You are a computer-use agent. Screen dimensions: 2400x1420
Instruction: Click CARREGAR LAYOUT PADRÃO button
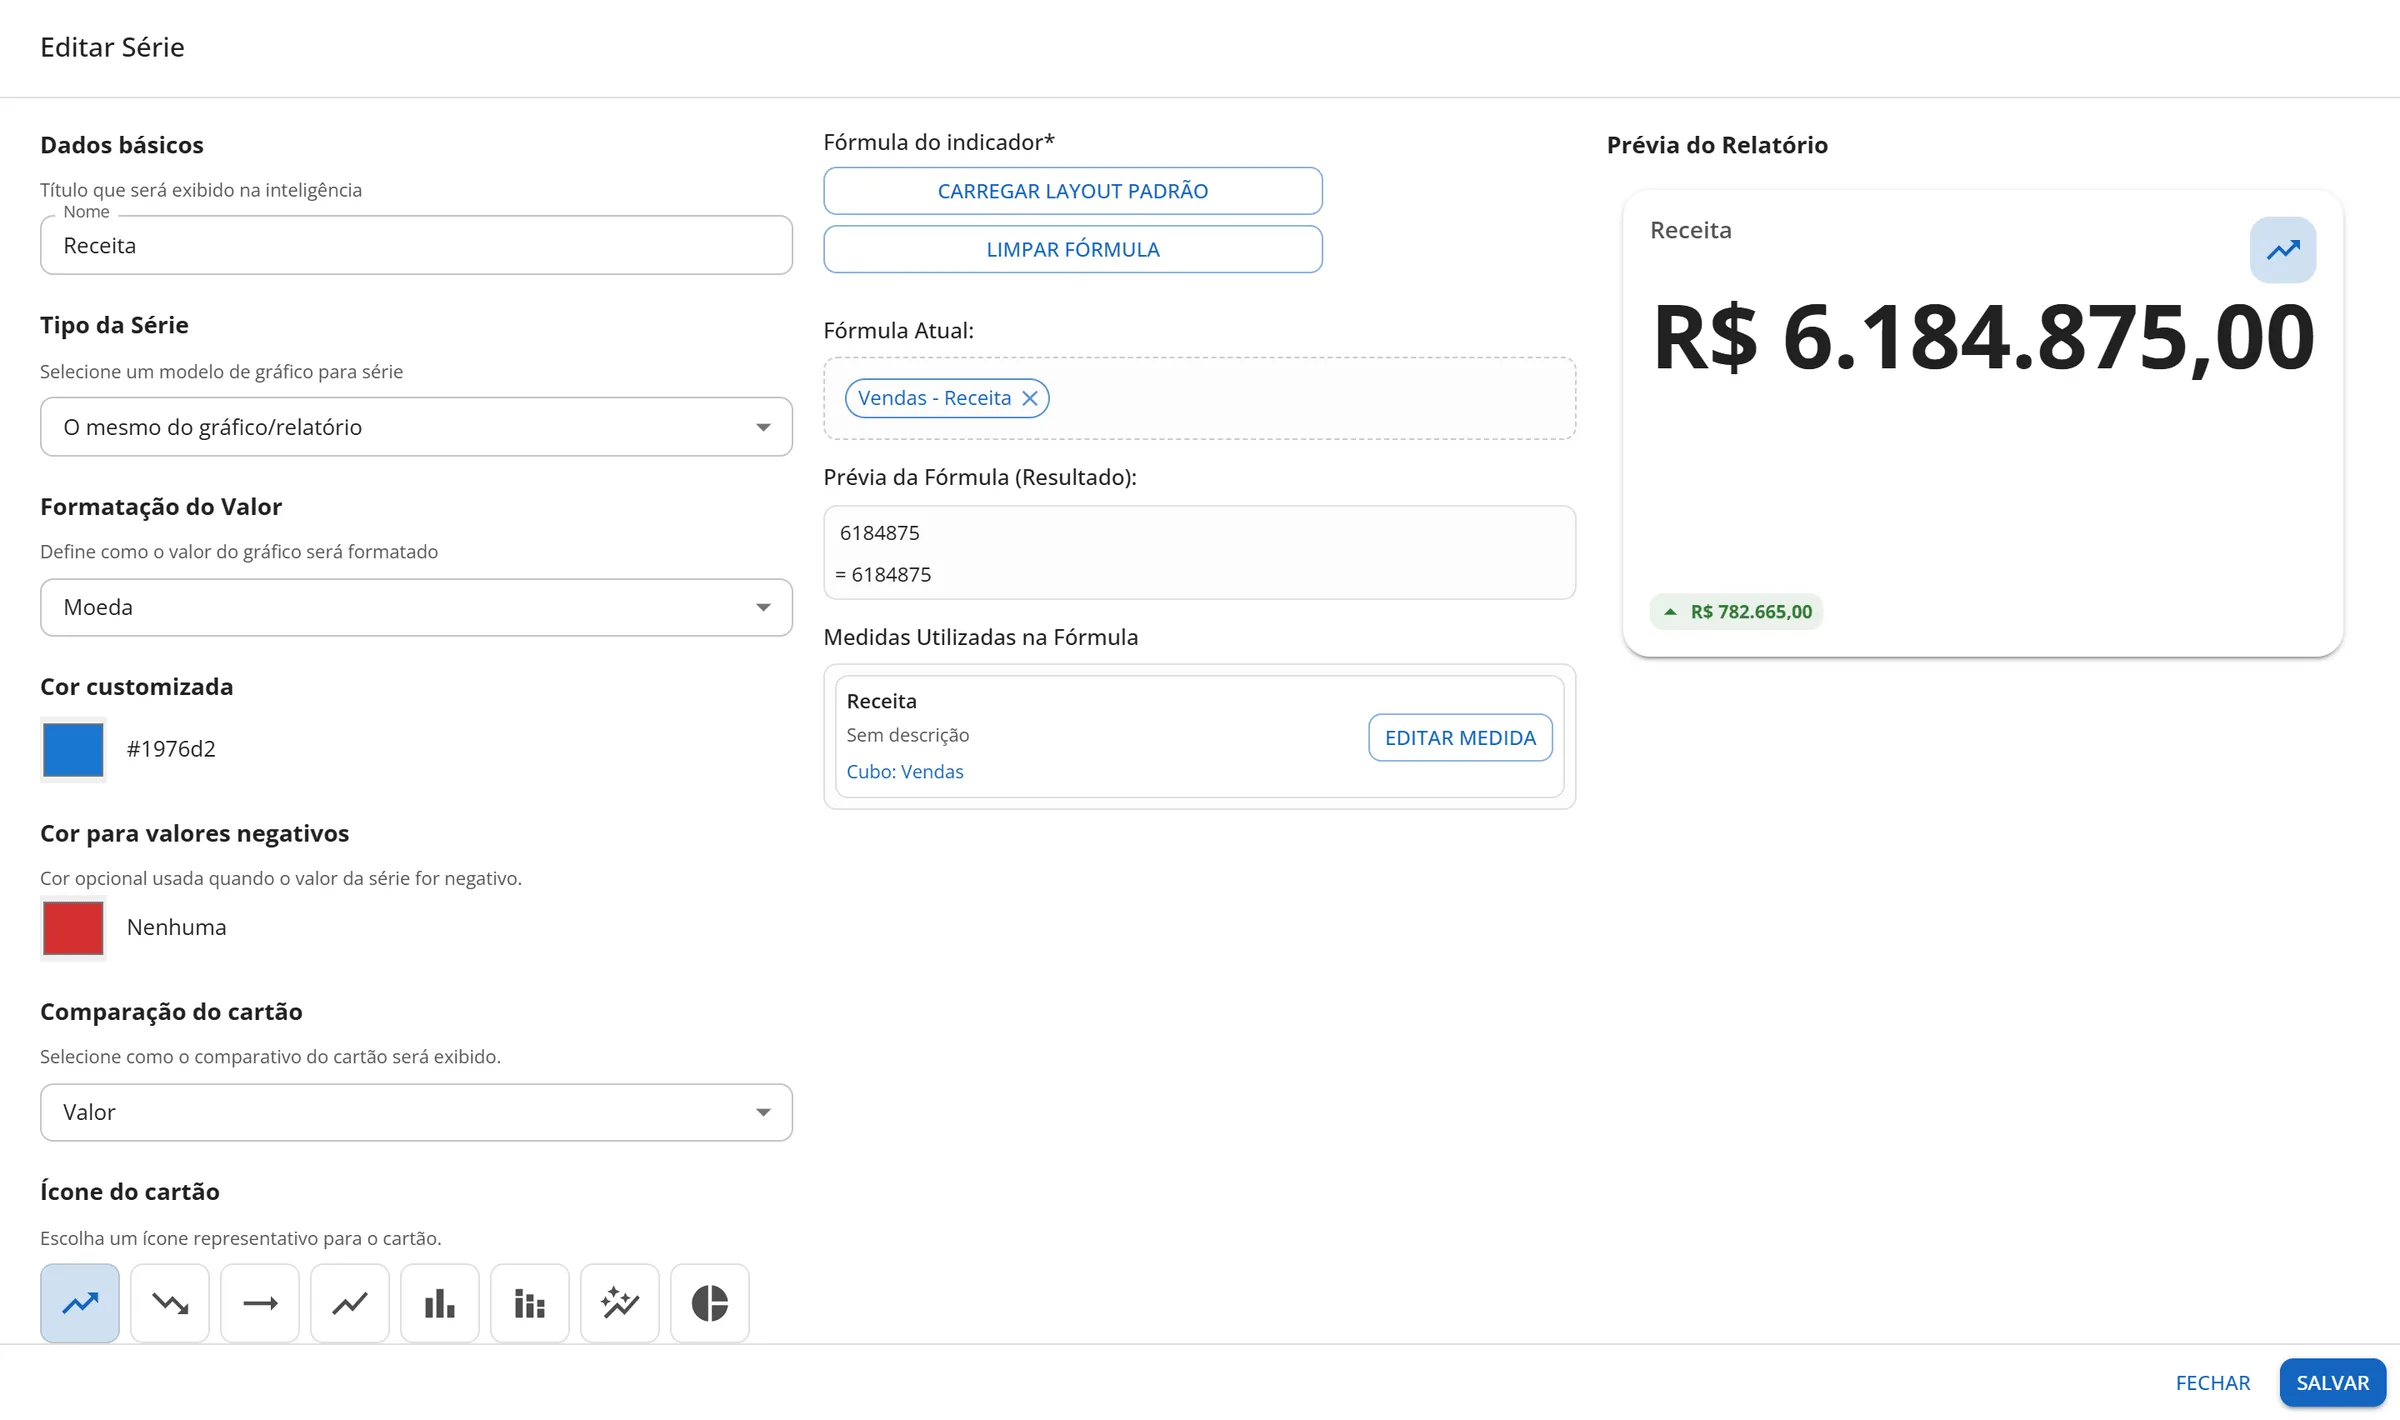tap(1073, 191)
